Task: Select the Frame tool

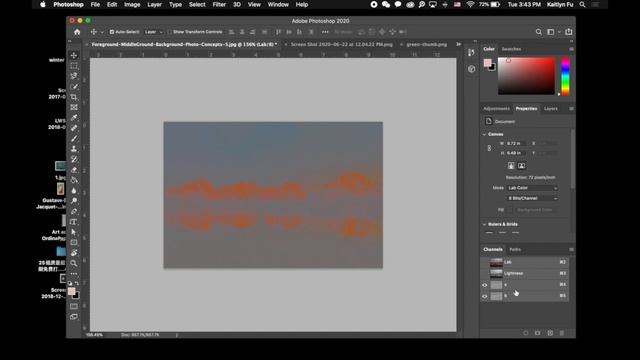Action: tap(74, 107)
